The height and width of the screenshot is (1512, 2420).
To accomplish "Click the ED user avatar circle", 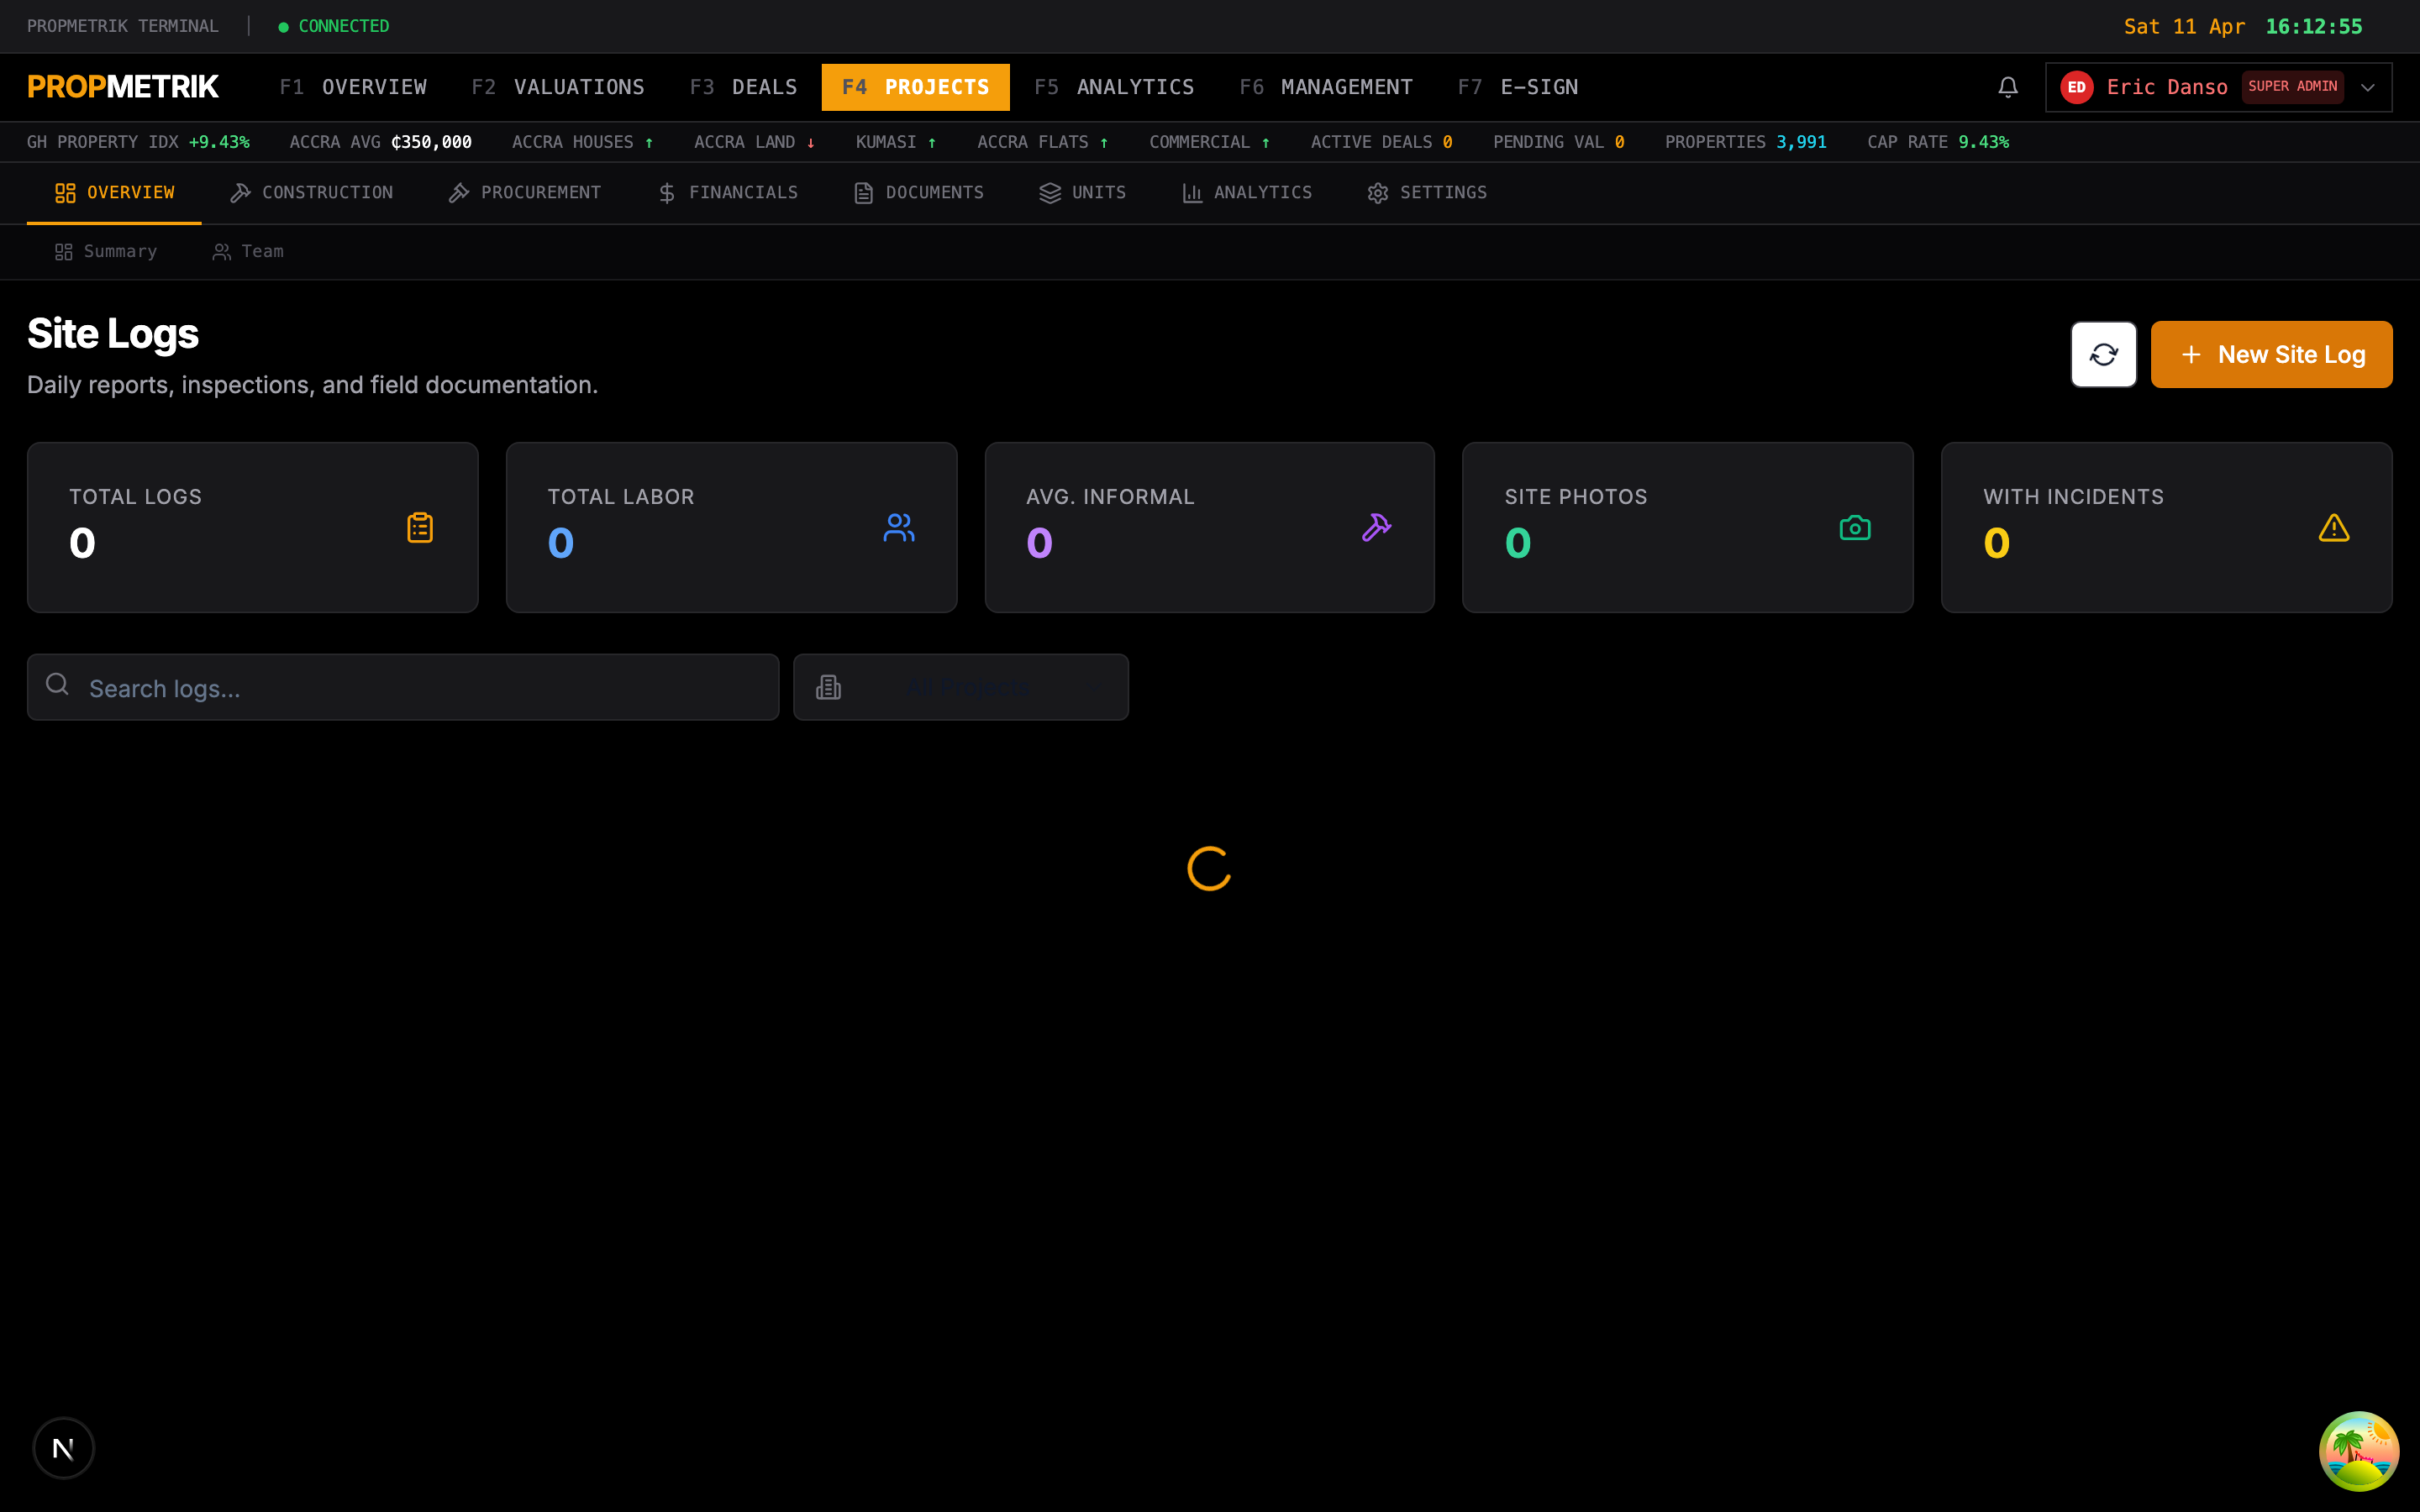I will (x=2077, y=87).
